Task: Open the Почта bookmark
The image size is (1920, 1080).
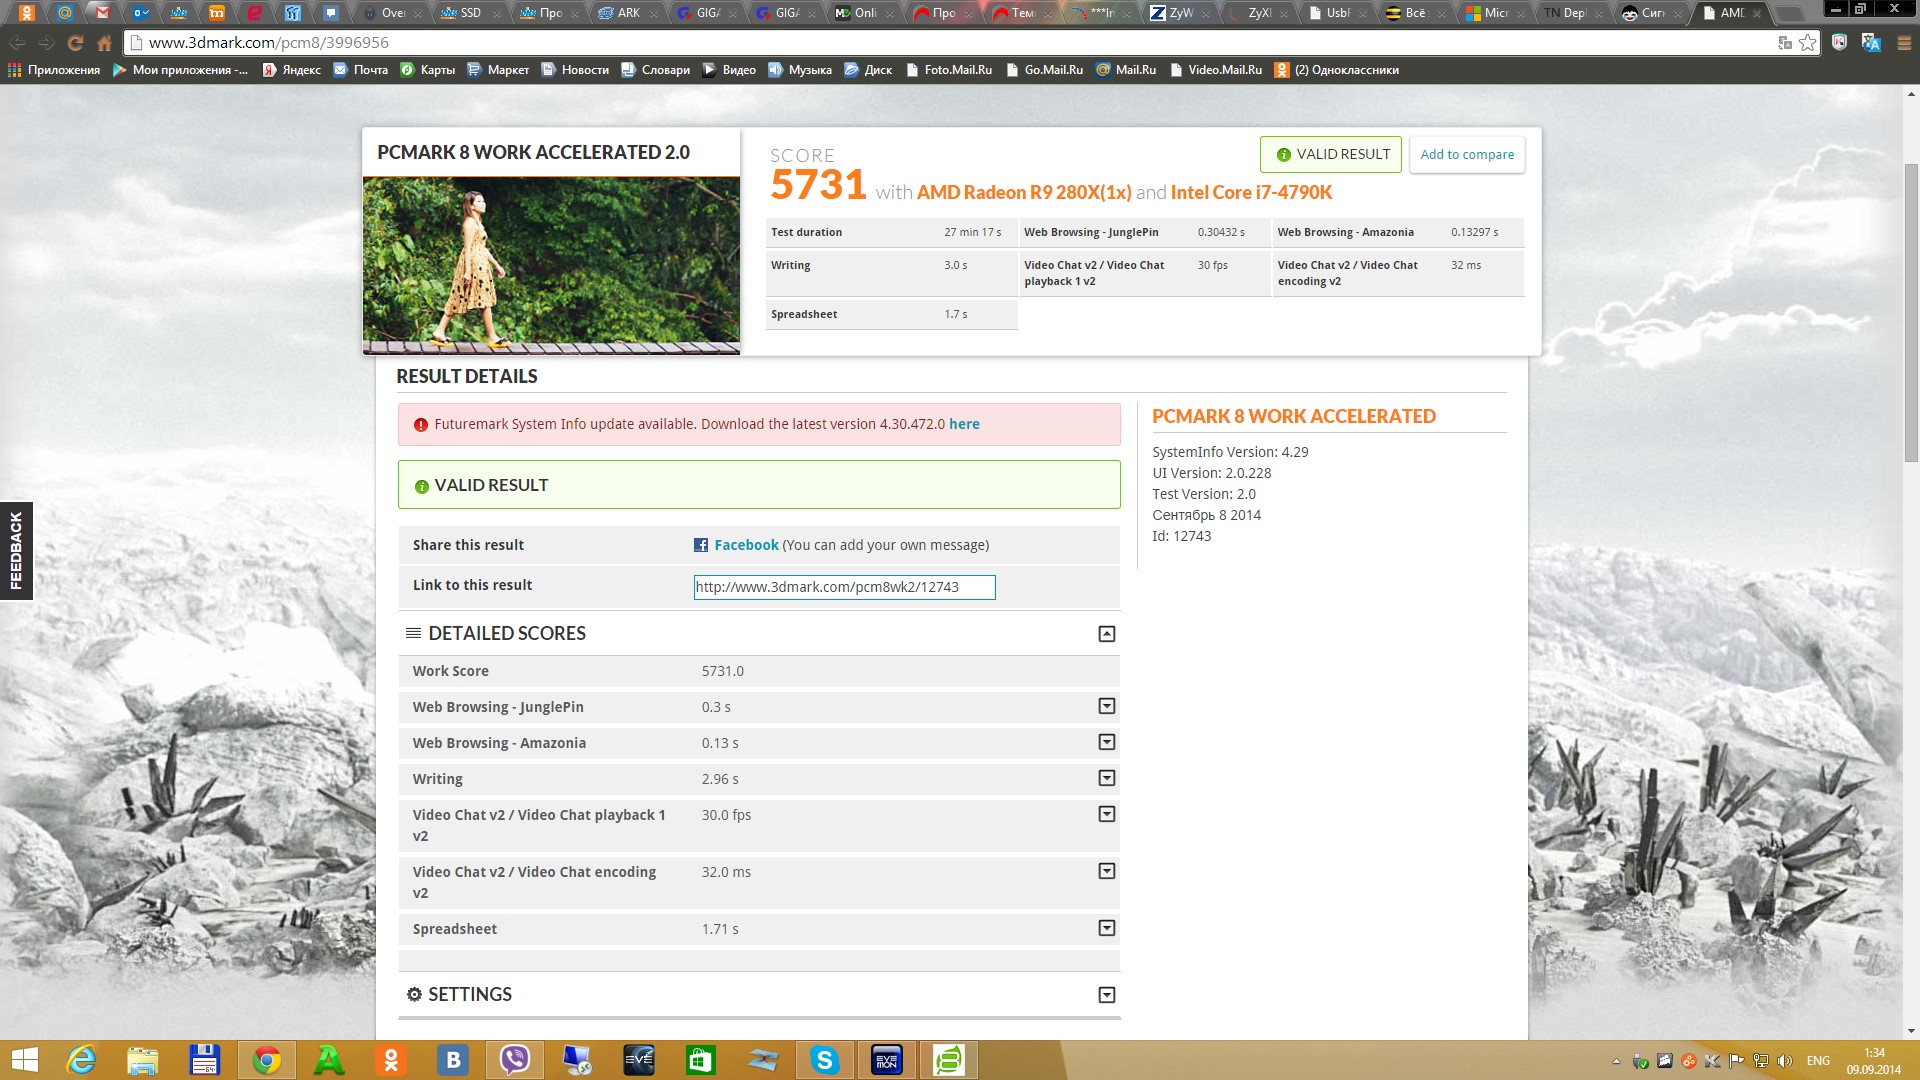Action: pos(360,70)
